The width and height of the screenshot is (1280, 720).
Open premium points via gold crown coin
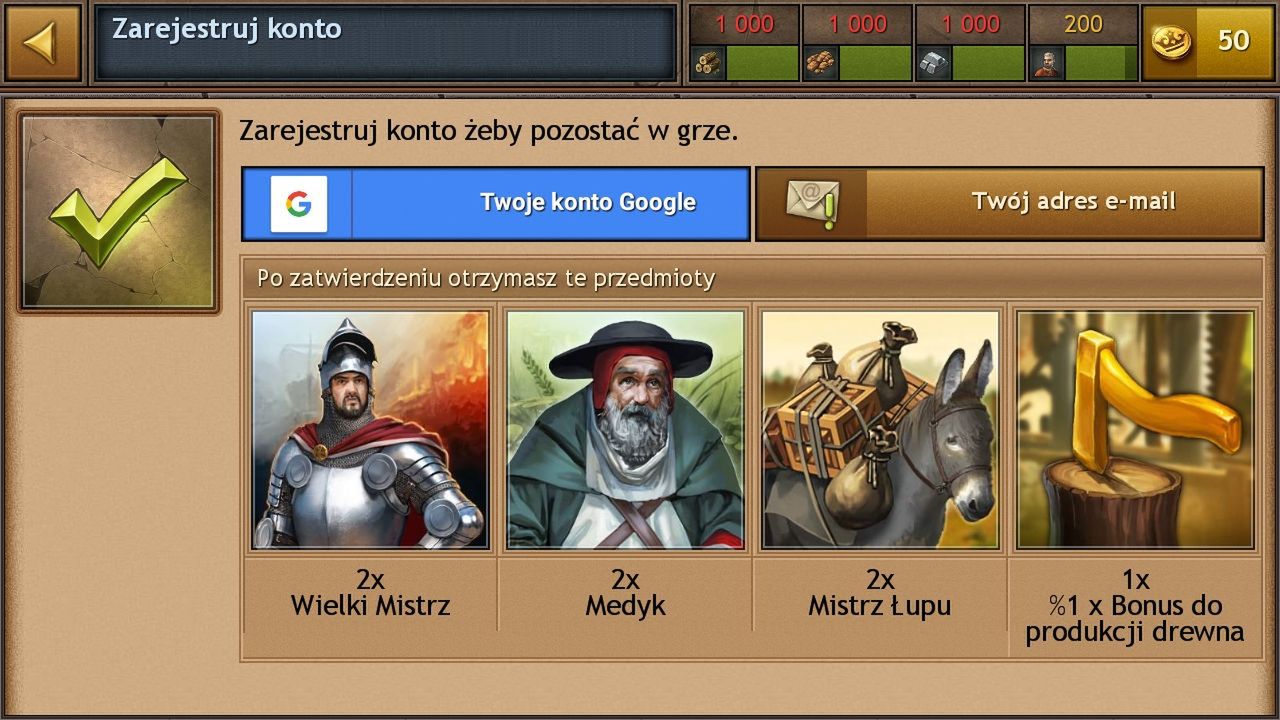point(1172,42)
